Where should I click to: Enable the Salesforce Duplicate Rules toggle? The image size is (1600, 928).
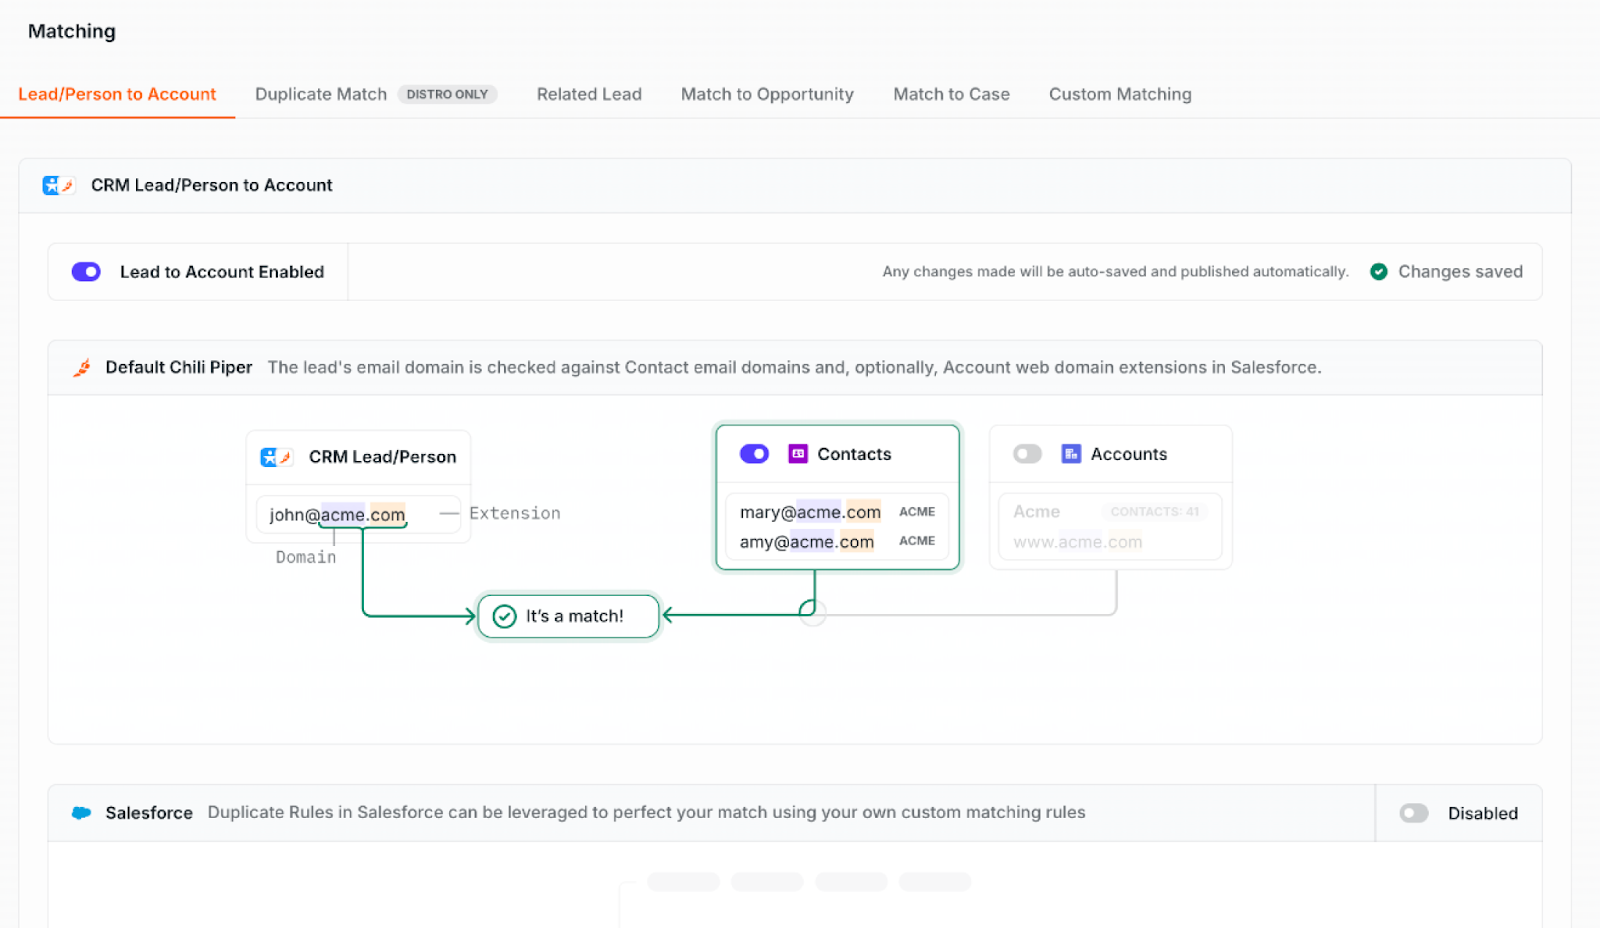[1414, 813]
